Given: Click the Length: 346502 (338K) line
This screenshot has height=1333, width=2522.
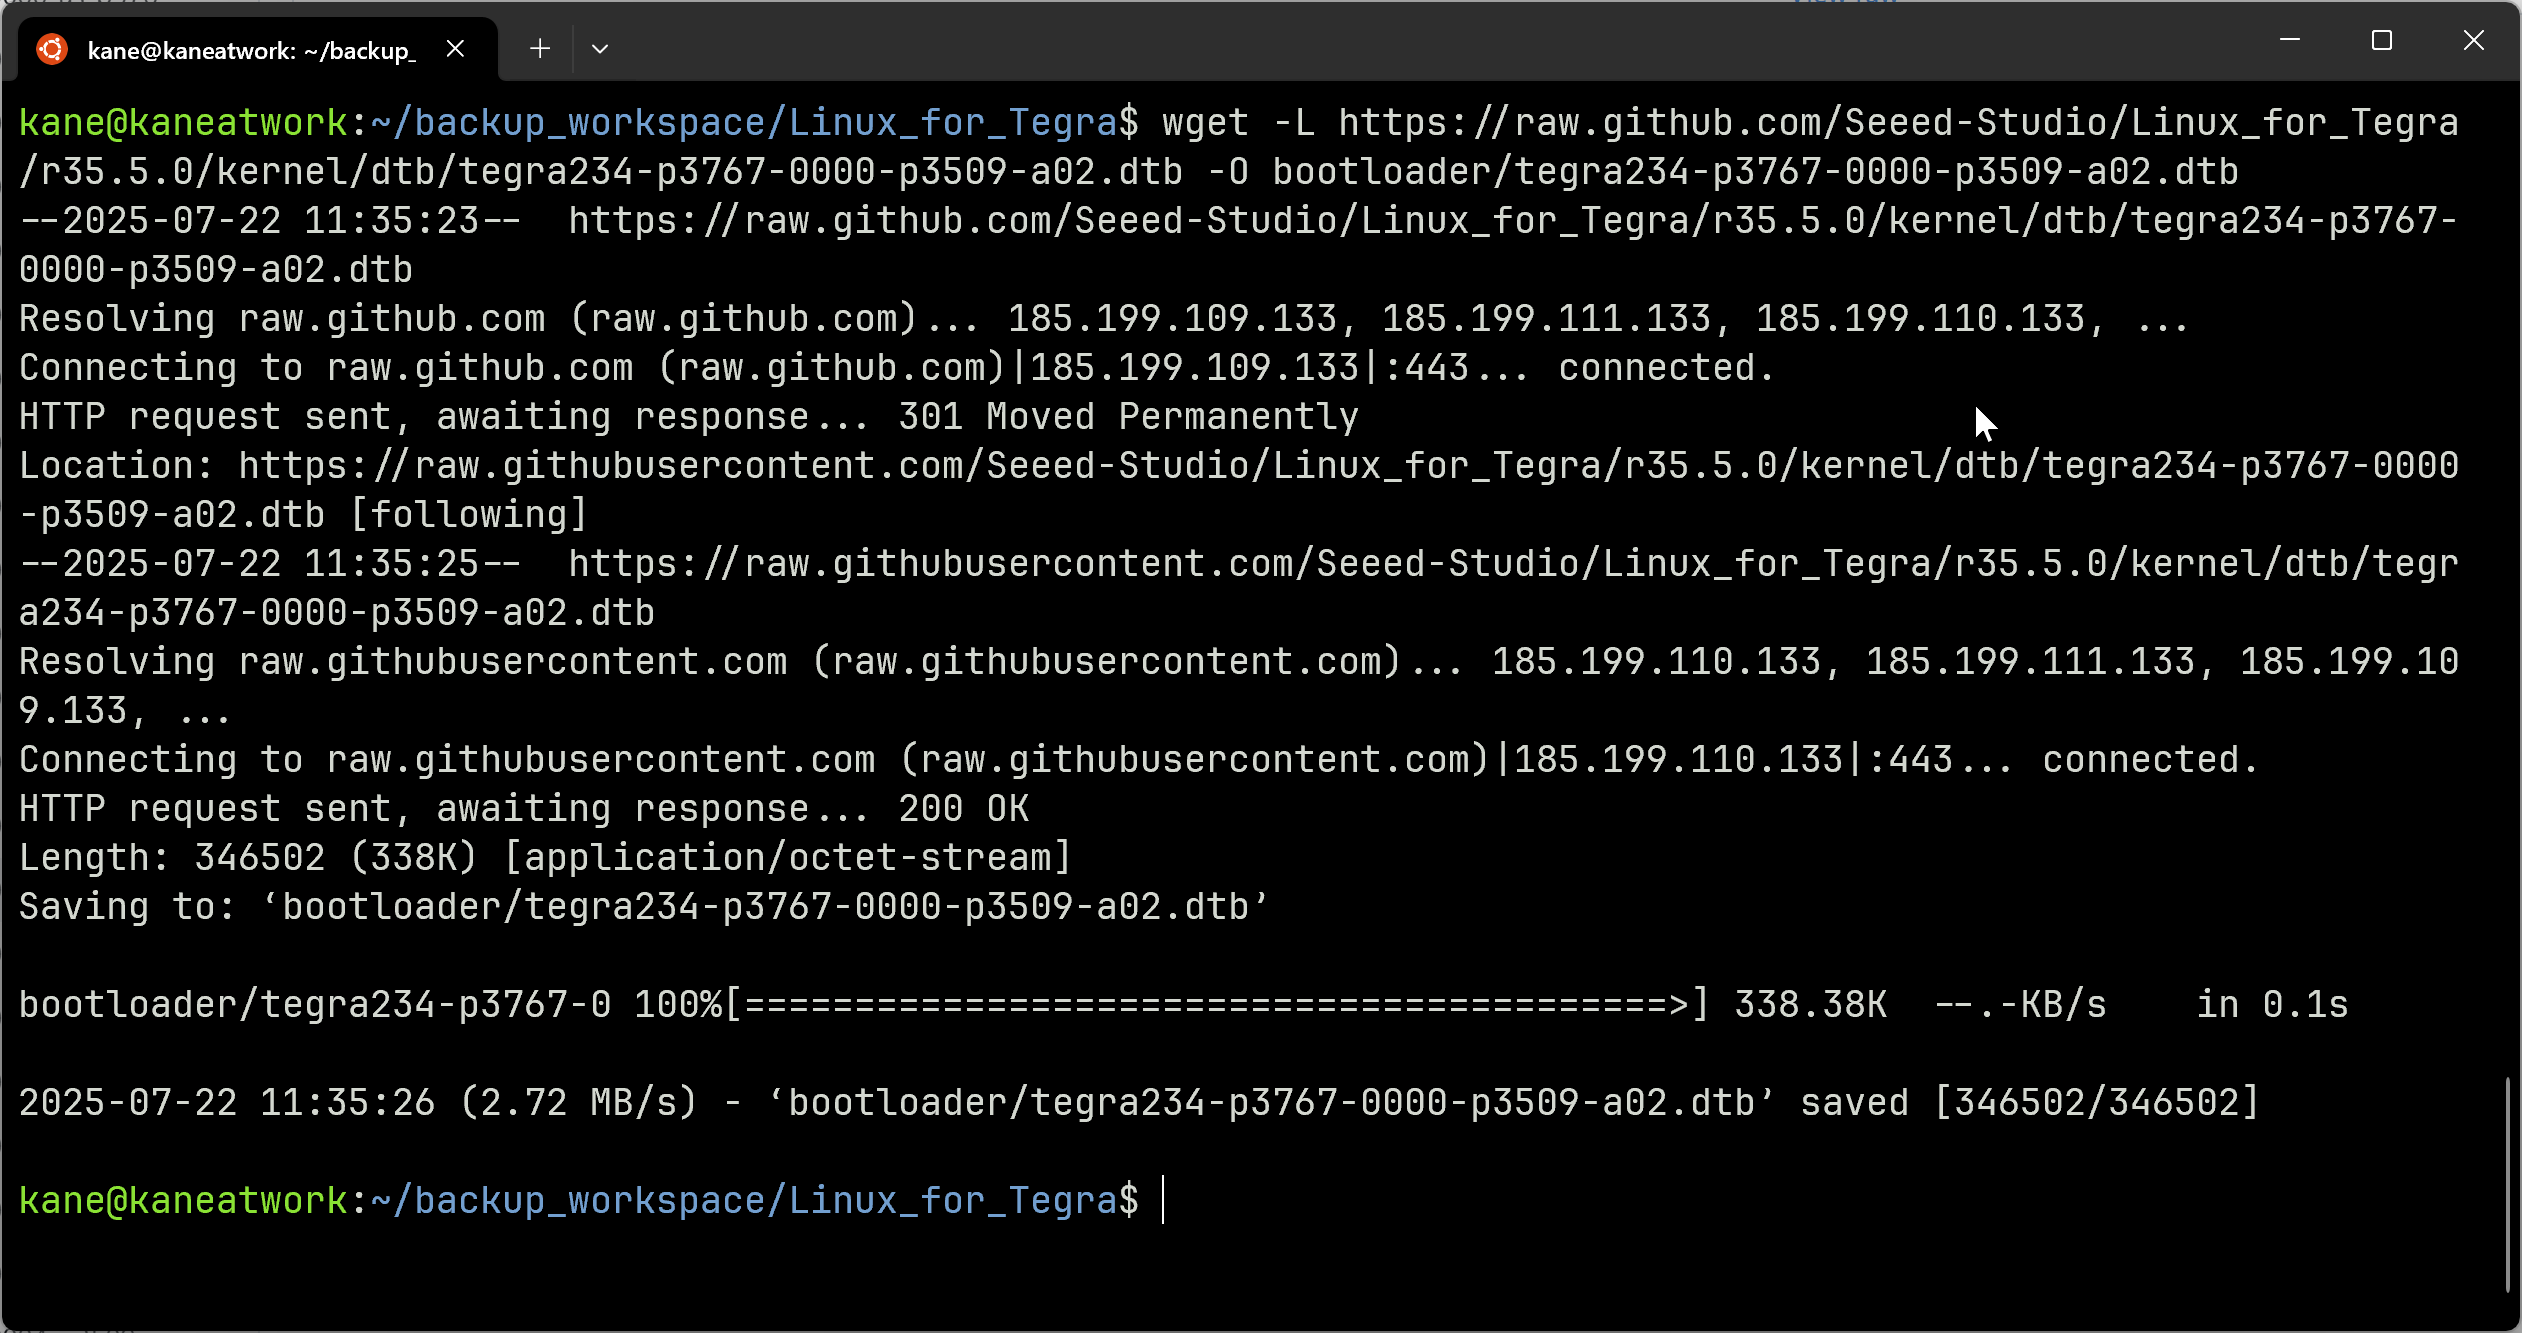Looking at the screenshot, I should pos(545,858).
